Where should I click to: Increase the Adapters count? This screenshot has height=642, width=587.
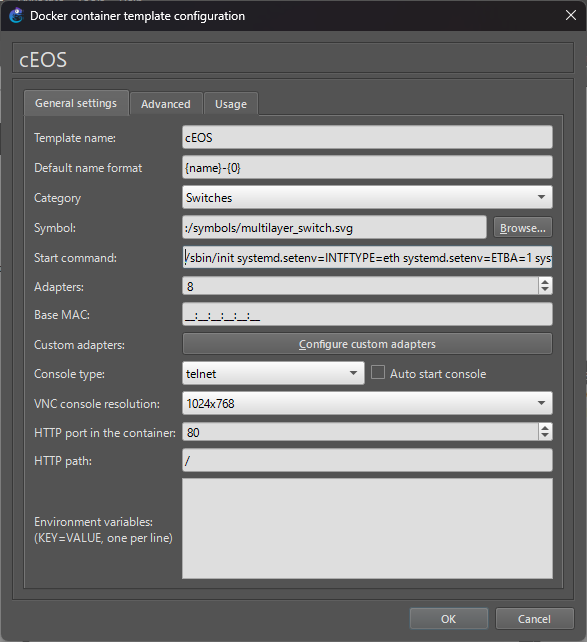click(x=545, y=282)
